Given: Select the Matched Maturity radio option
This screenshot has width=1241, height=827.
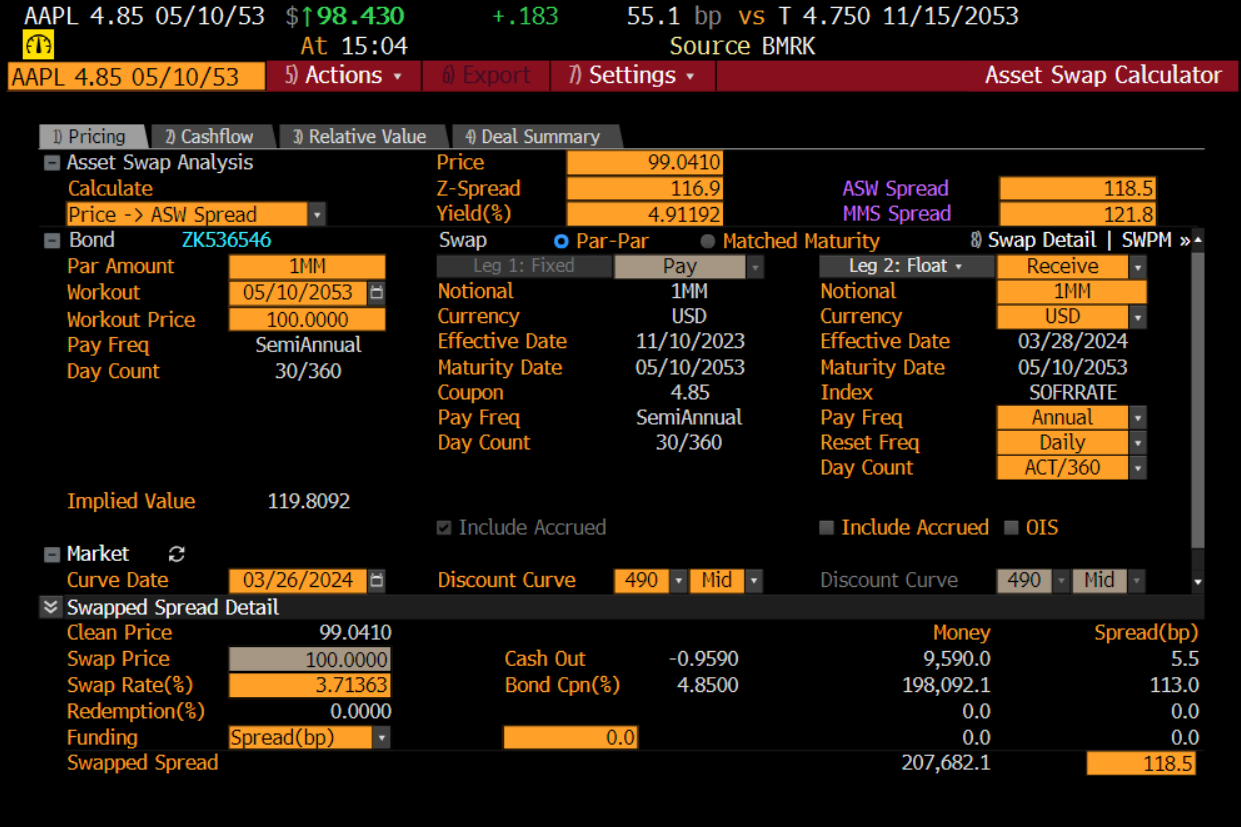Looking at the screenshot, I should tap(708, 241).
